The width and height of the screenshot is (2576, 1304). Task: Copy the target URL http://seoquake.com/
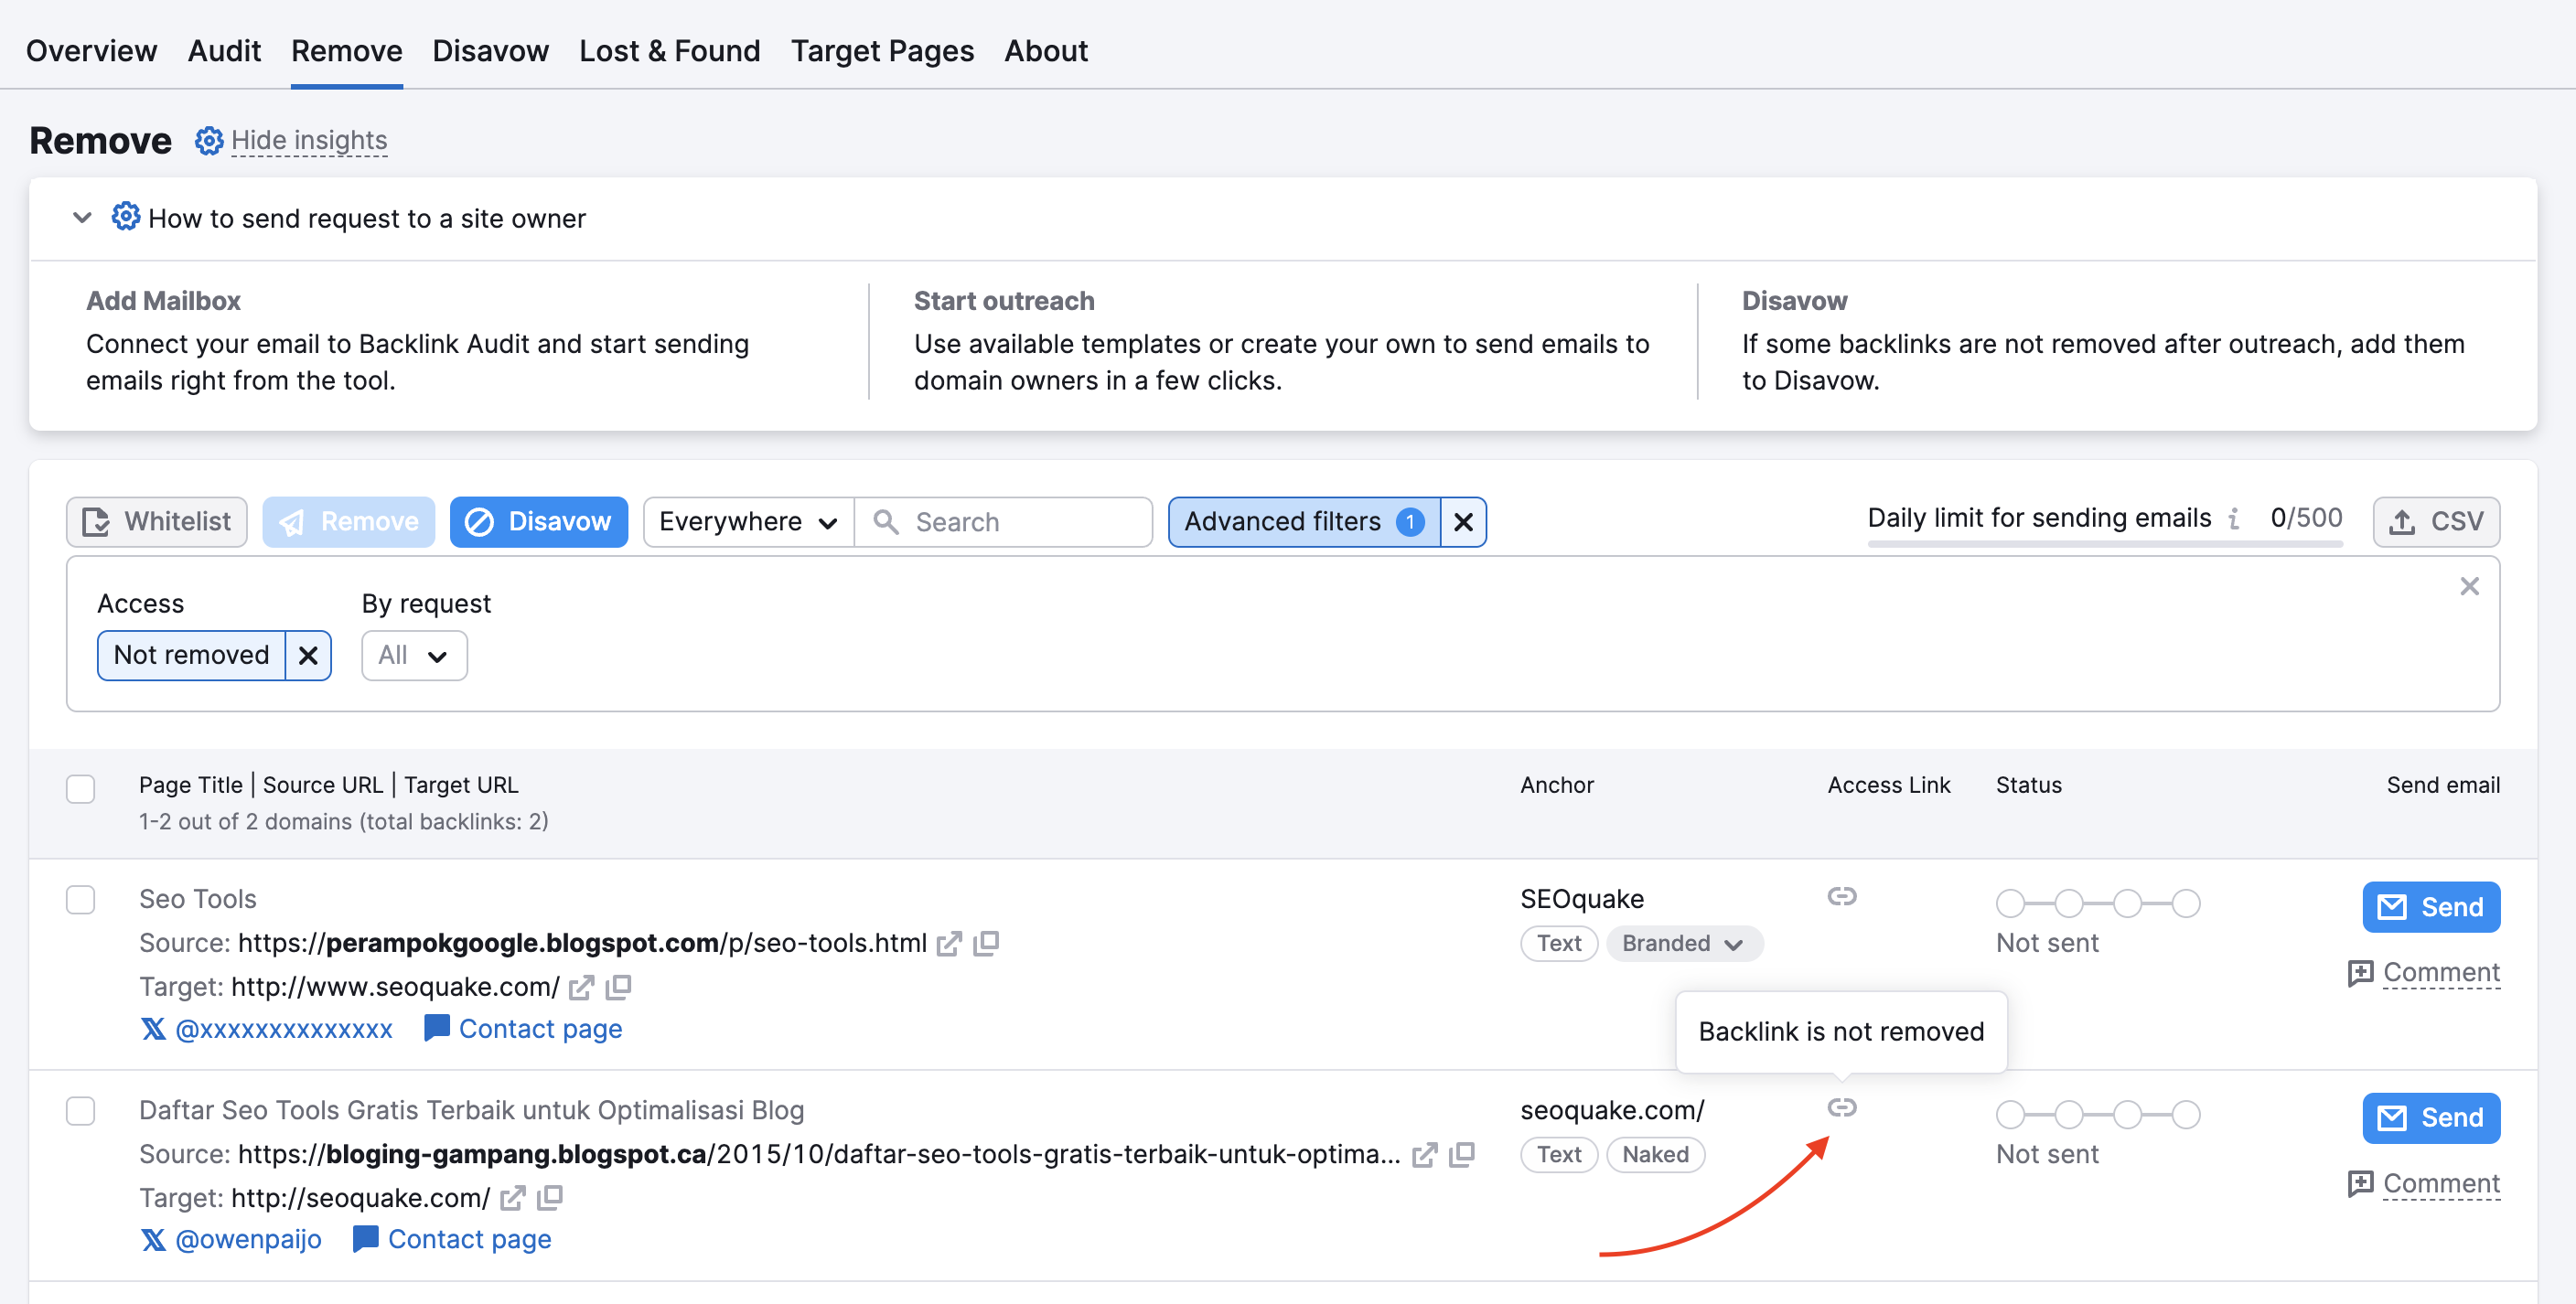click(549, 1197)
